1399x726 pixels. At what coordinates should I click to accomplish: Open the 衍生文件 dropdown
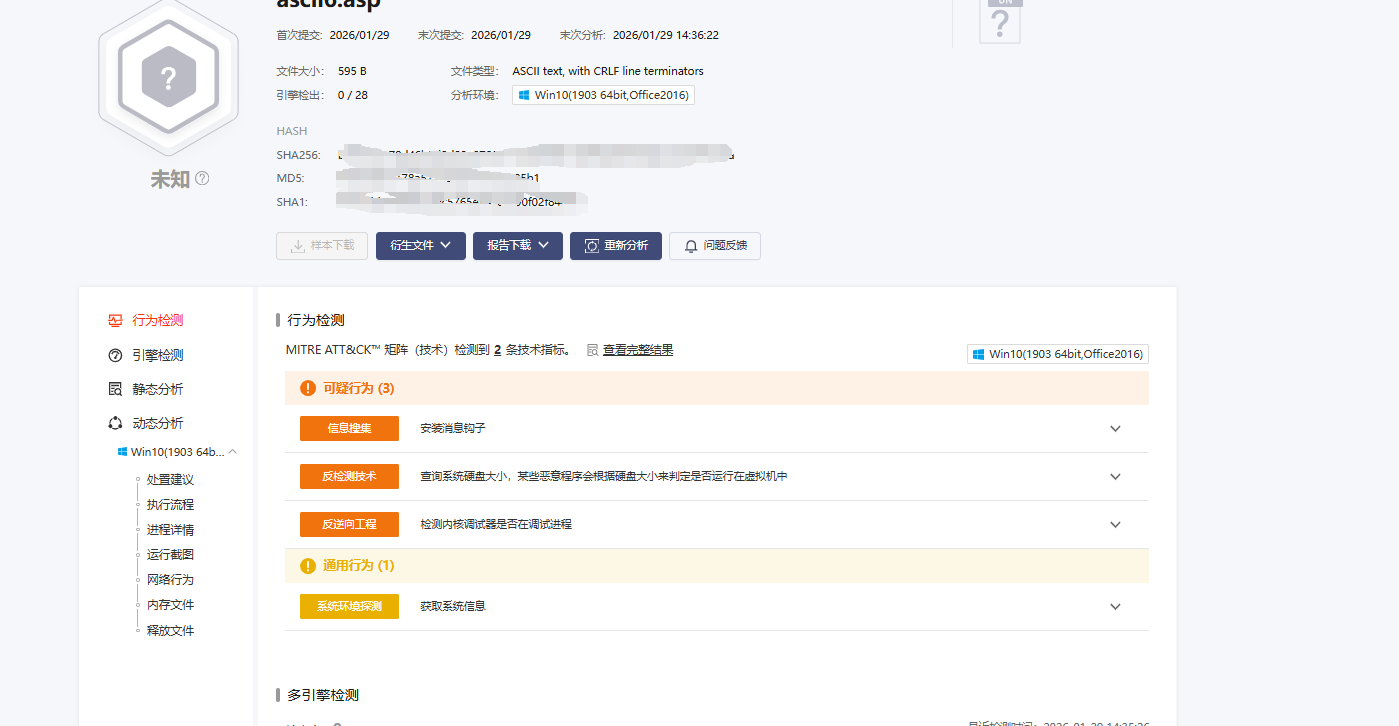[x=420, y=246]
